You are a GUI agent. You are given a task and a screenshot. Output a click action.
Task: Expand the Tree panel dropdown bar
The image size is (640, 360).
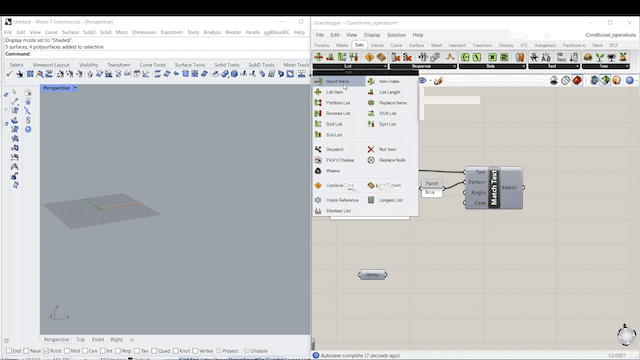coord(606,66)
